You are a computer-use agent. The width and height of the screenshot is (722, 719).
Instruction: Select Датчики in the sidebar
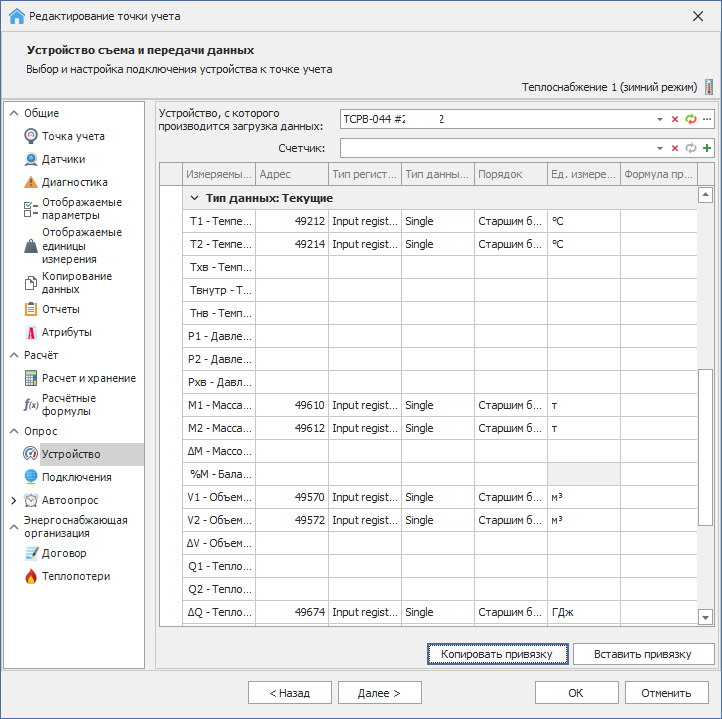[62, 159]
